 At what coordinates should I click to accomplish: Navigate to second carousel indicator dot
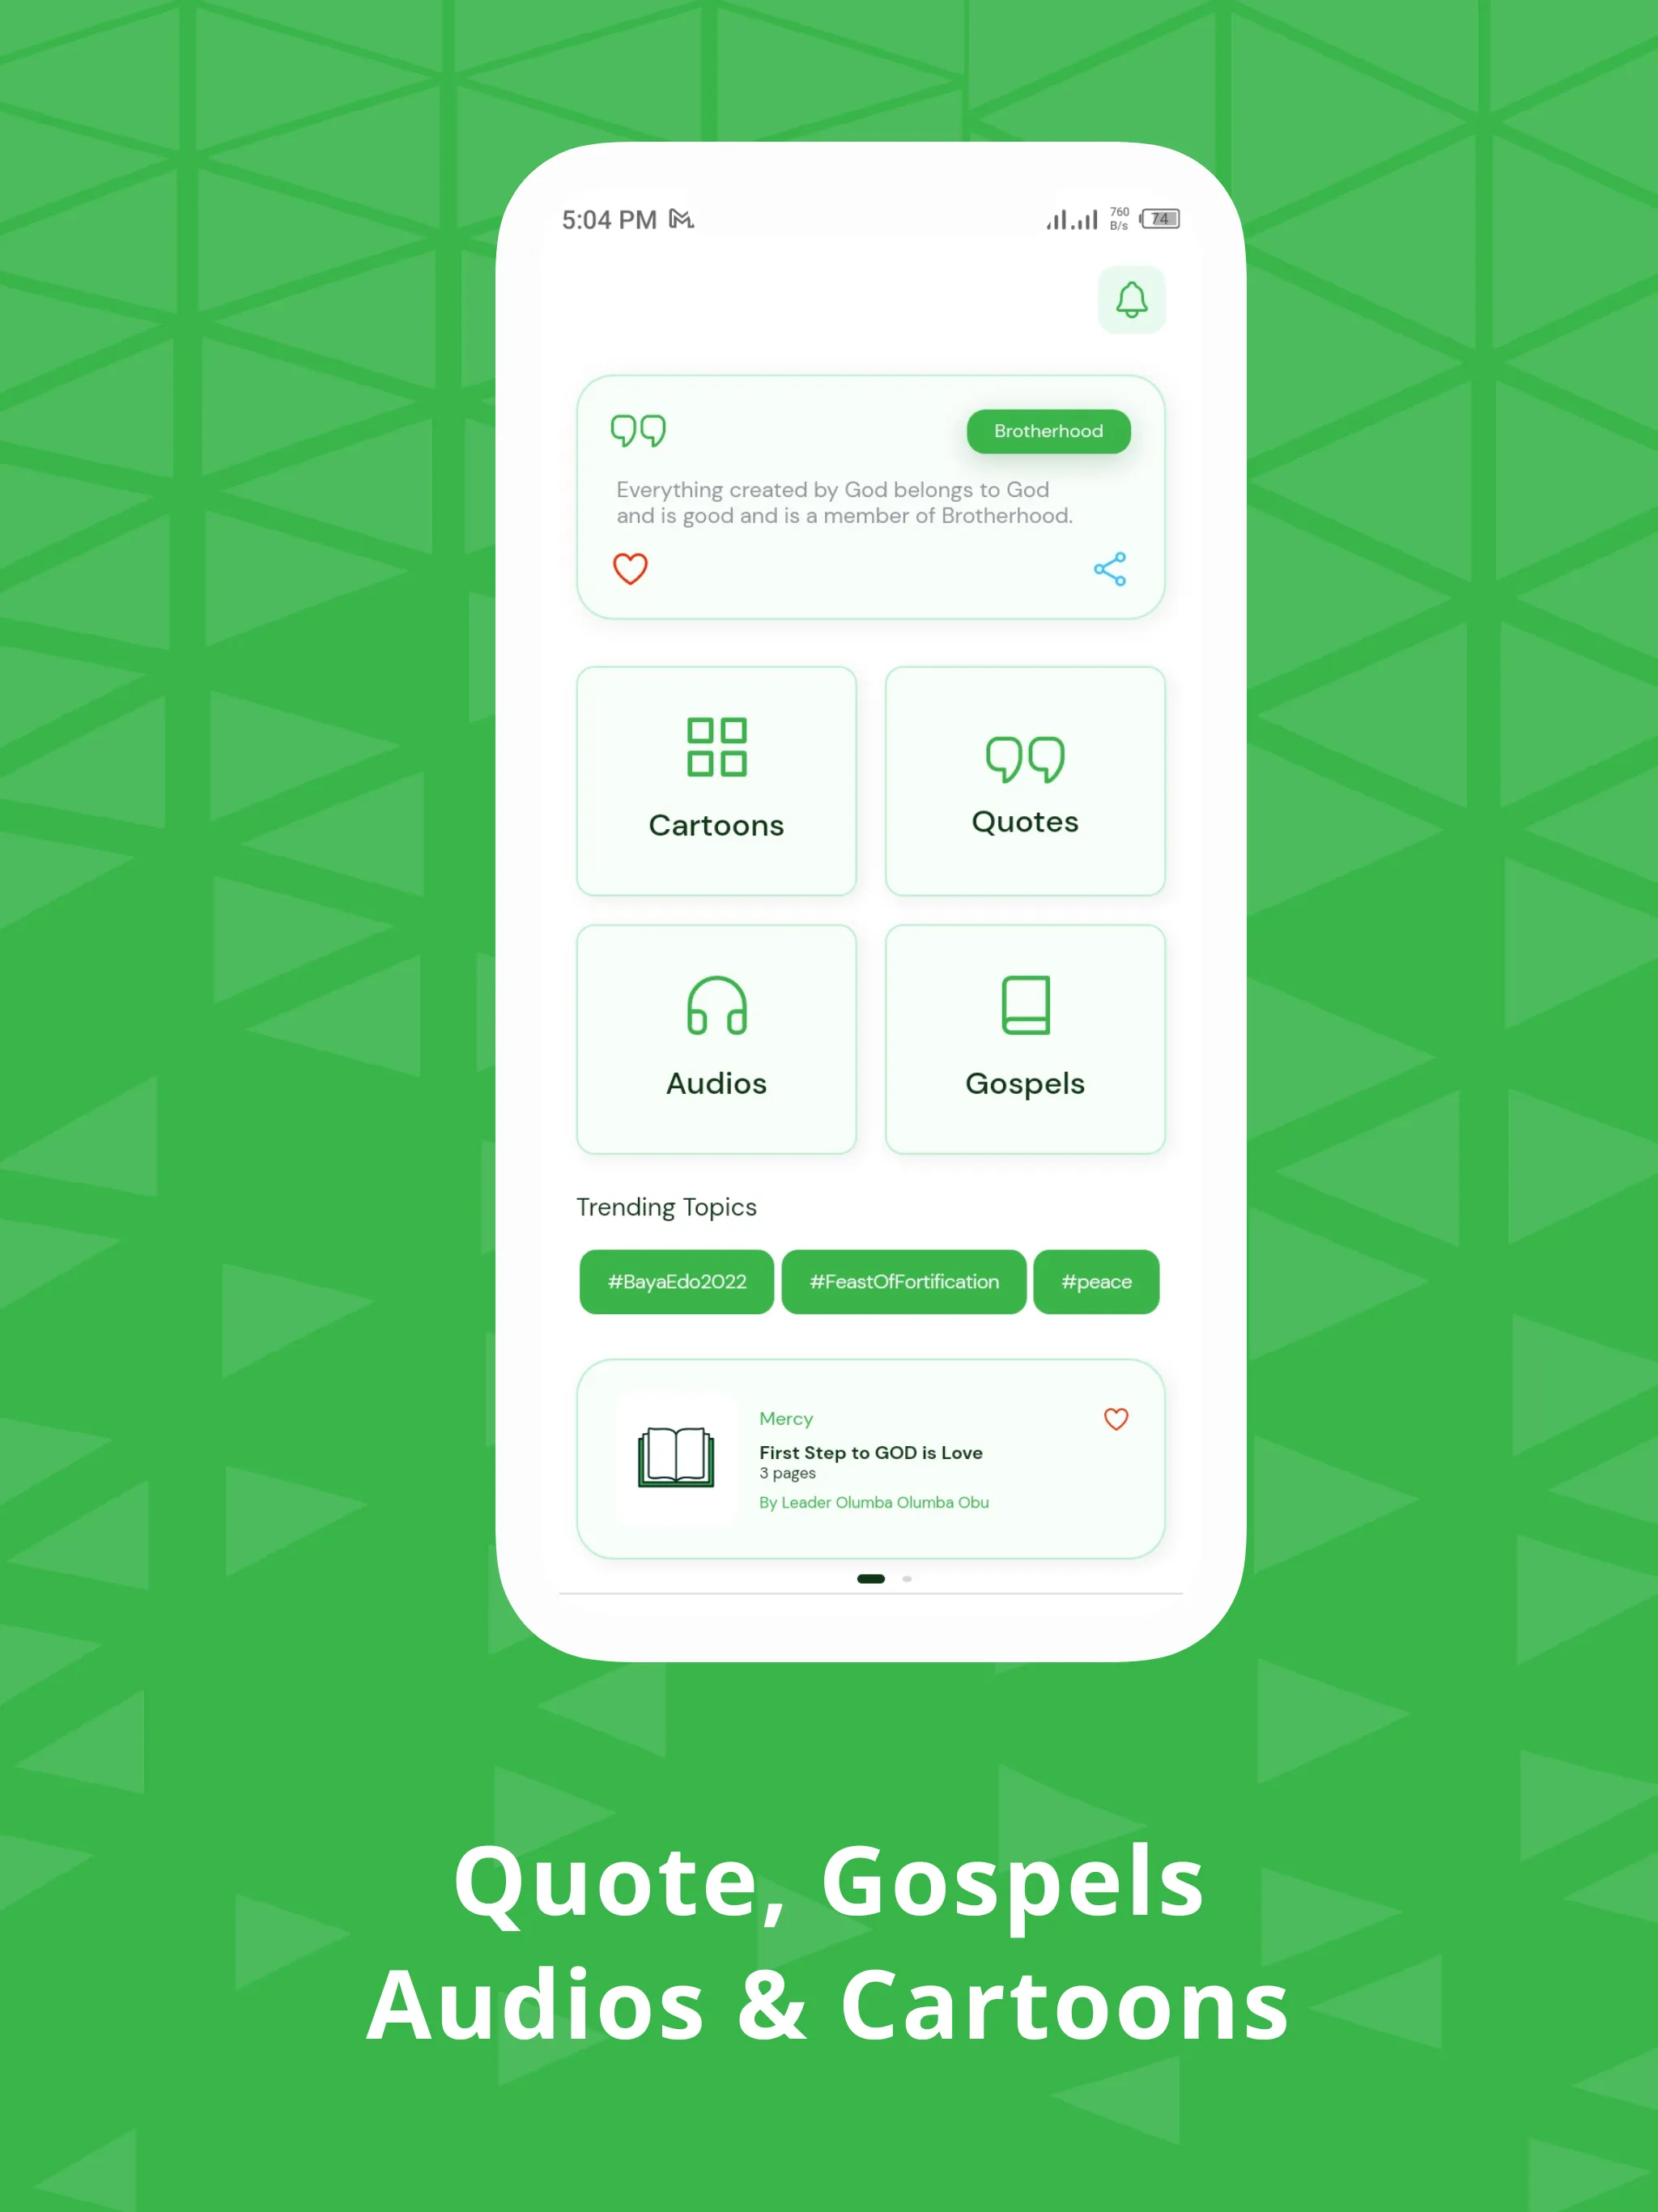[908, 1578]
